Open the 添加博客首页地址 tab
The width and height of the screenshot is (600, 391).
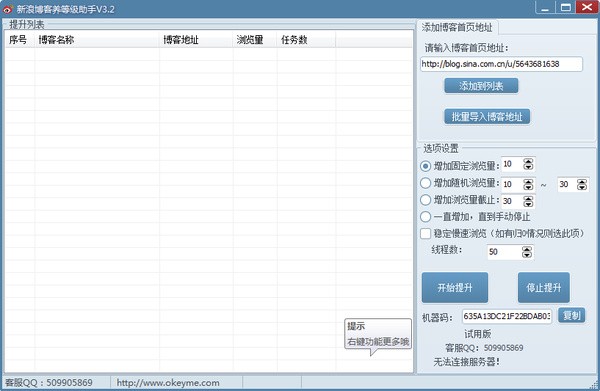pyautogui.click(x=457, y=27)
